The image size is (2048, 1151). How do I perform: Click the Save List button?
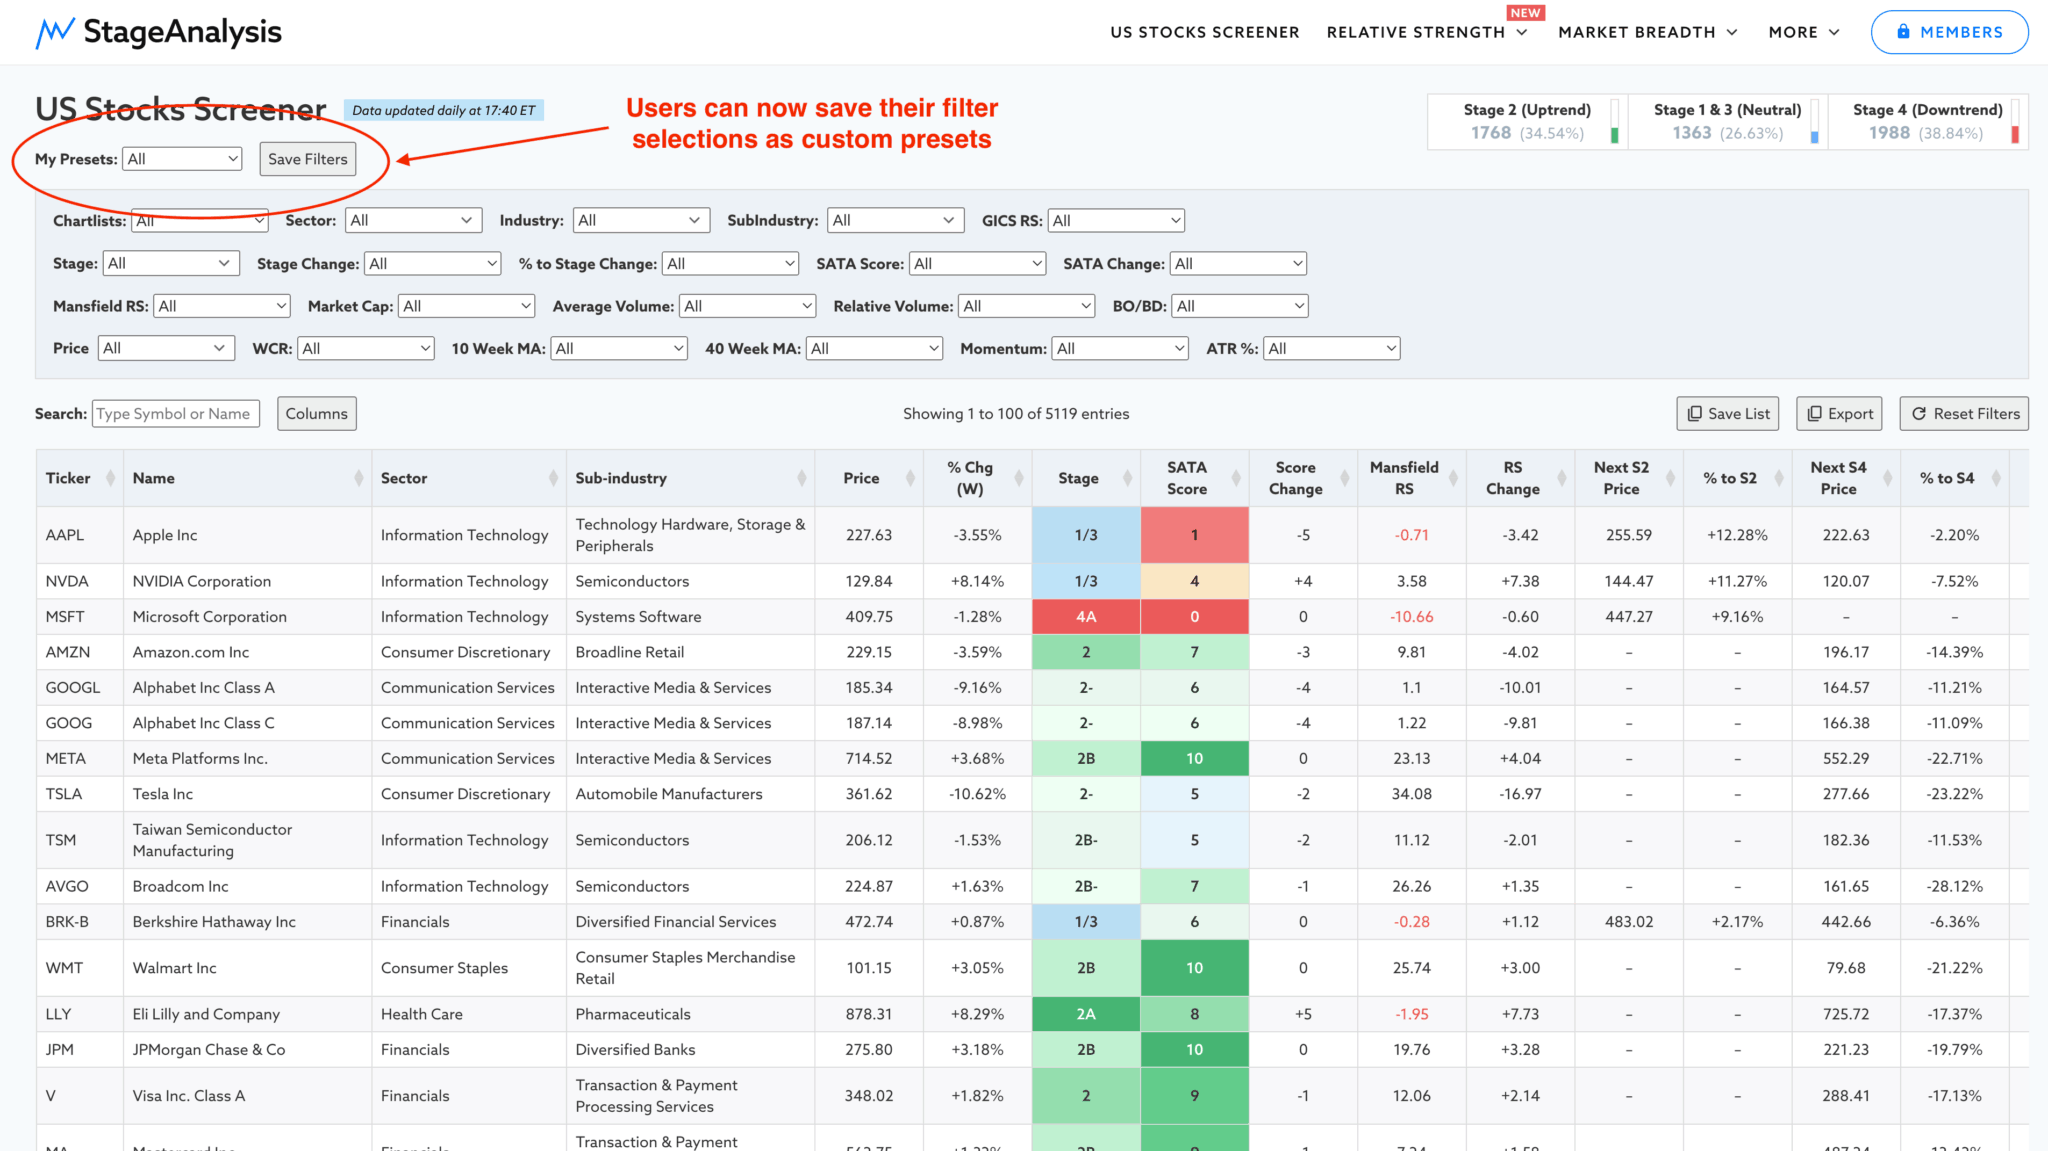click(x=1727, y=414)
